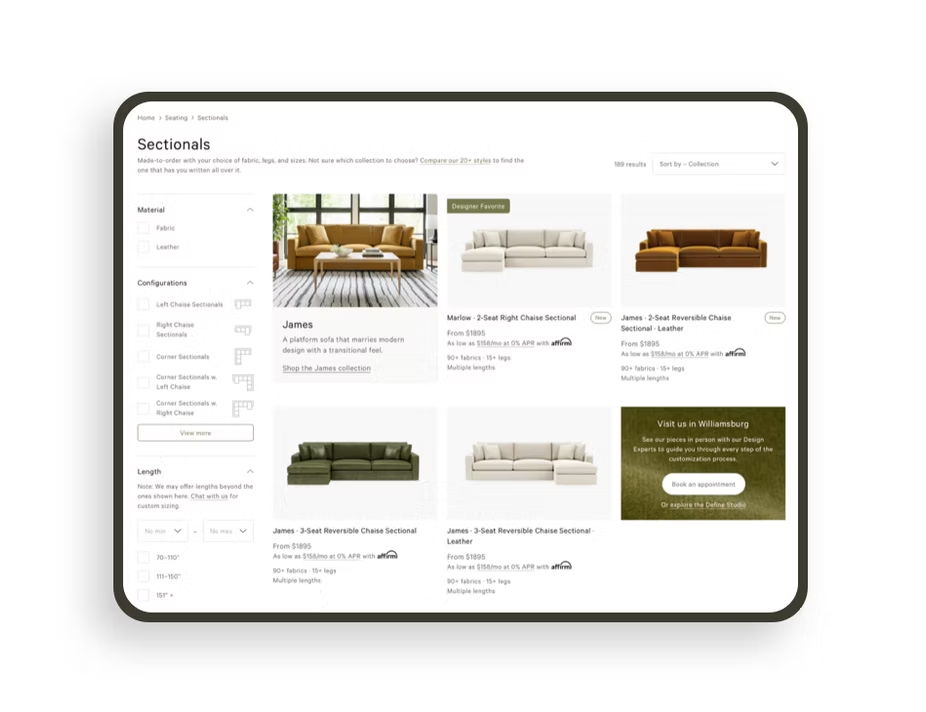Click James - 3-Seat Reversible Chaise Sectional - Leather title
The height and width of the screenshot is (712, 926).
(x=520, y=536)
